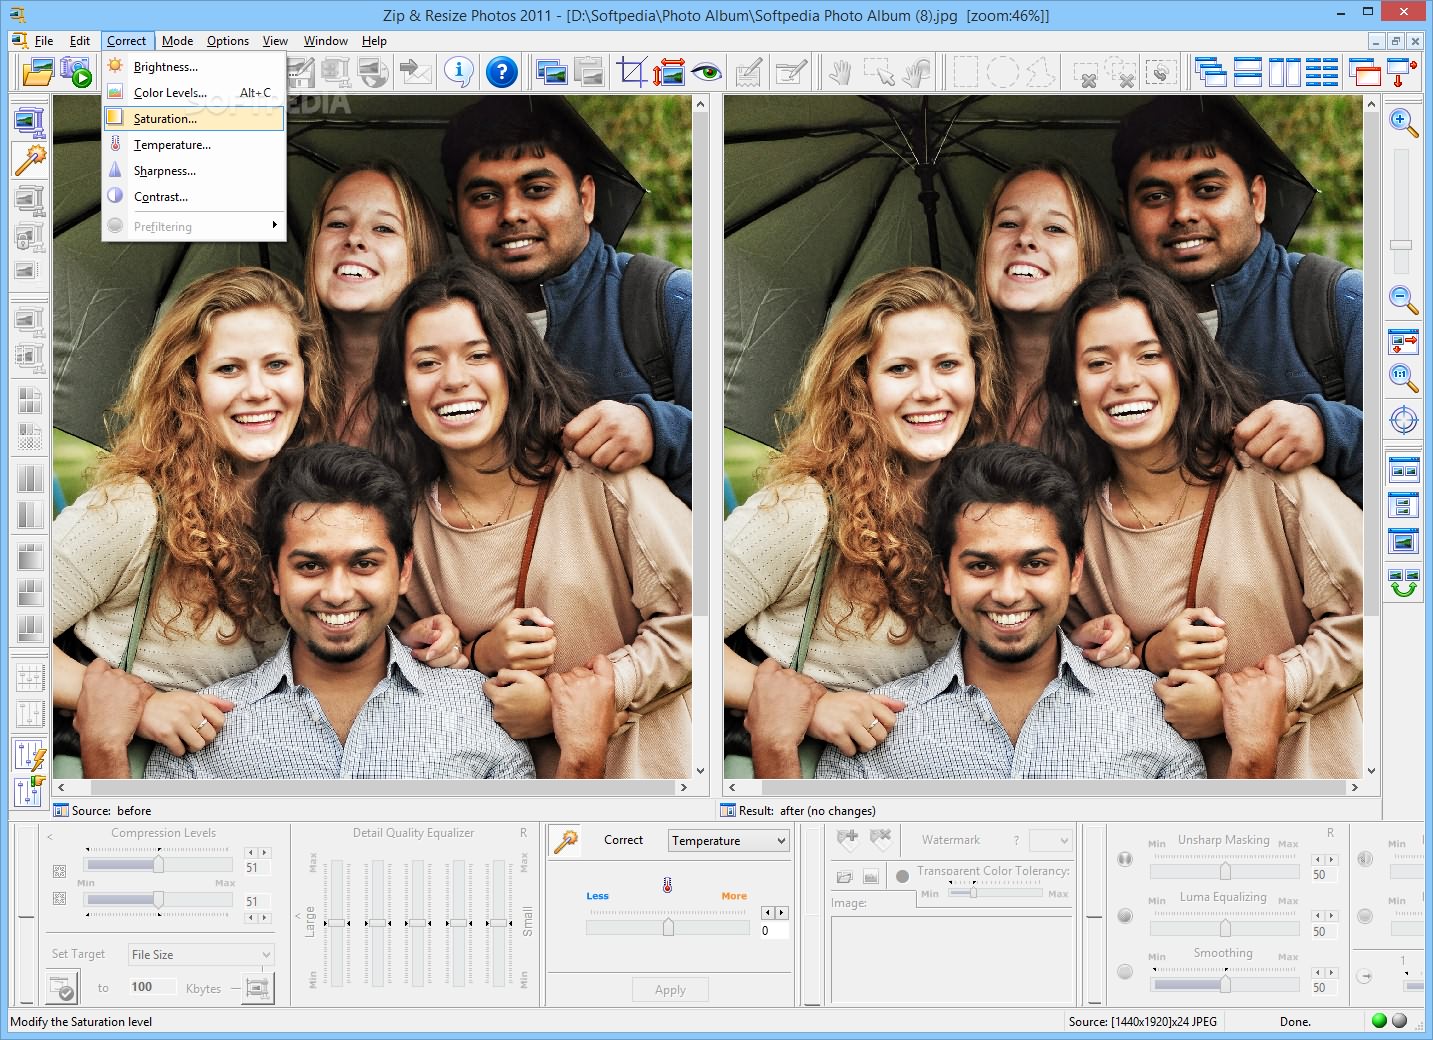
Task: Toggle the Luma Equalizing round button
Action: tap(1125, 916)
